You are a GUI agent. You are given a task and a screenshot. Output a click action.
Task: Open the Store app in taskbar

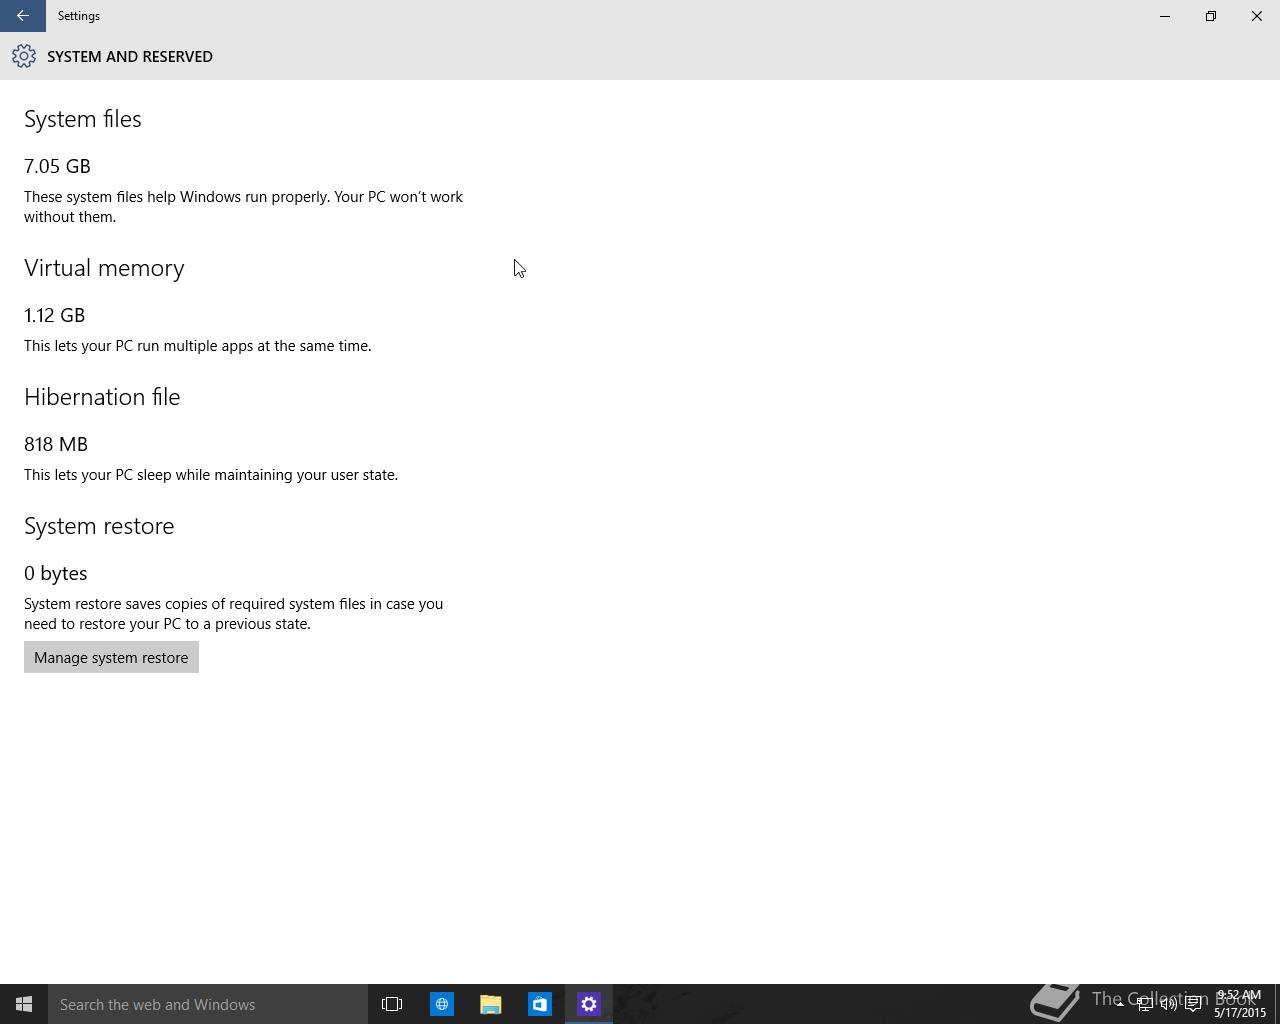point(539,1004)
